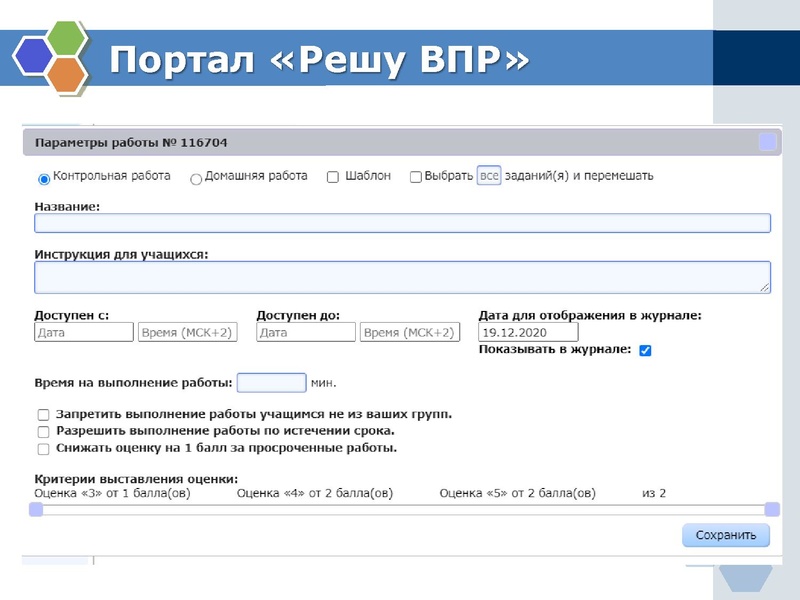Check "Снижать оценку на 1 балл за просроченные работы"

coord(41,450)
